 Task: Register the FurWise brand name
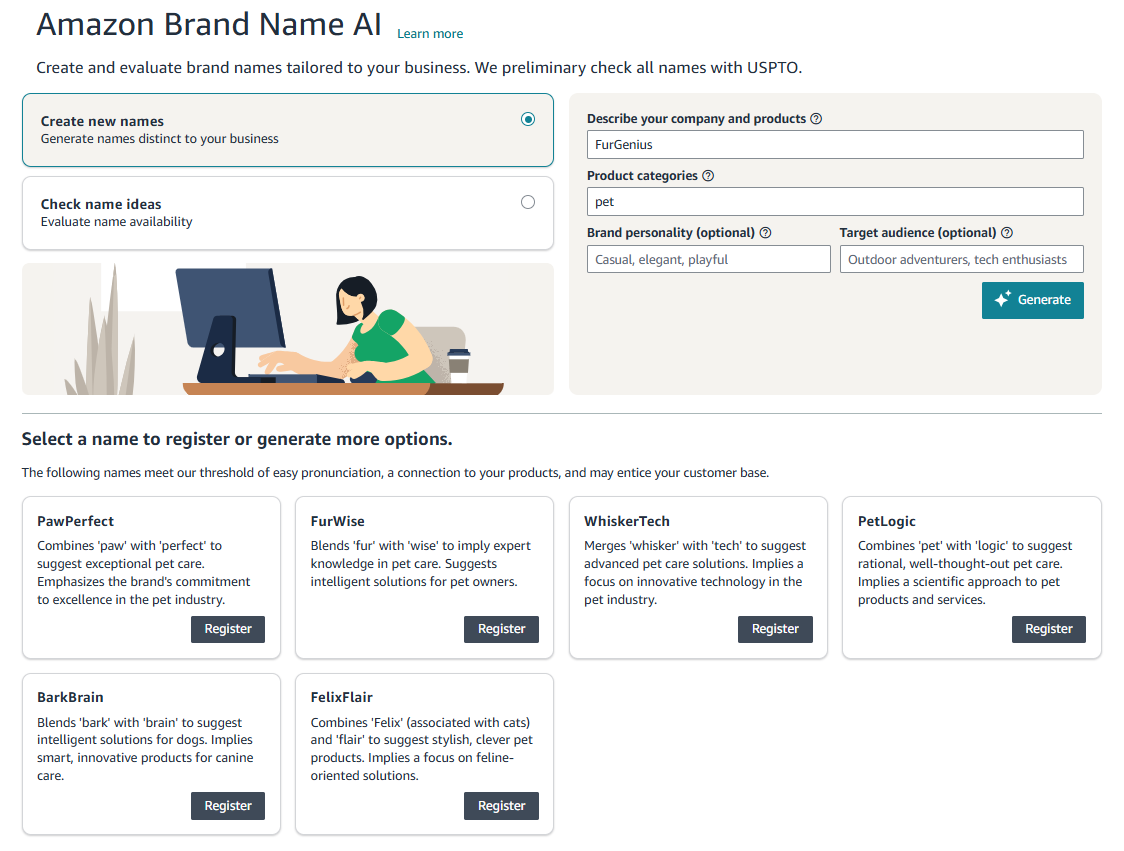point(501,629)
